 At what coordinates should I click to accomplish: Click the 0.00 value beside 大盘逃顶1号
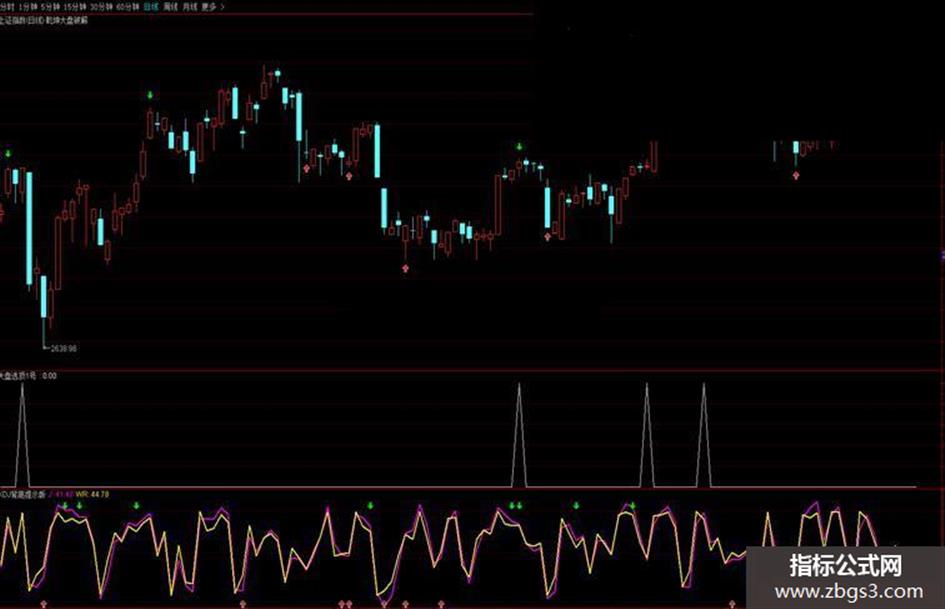click(x=49, y=376)
